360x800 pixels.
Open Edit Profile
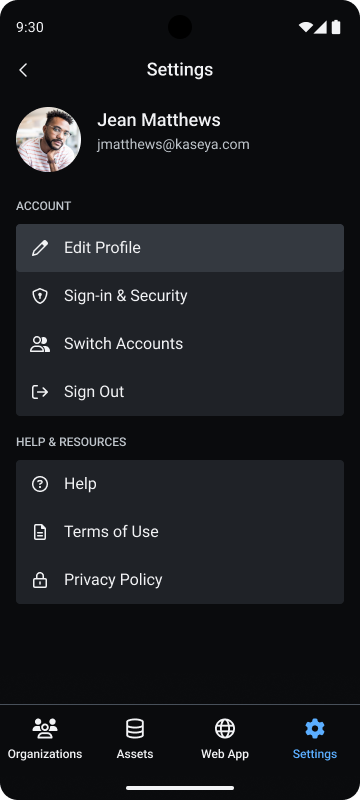click(x=180, y=248)
